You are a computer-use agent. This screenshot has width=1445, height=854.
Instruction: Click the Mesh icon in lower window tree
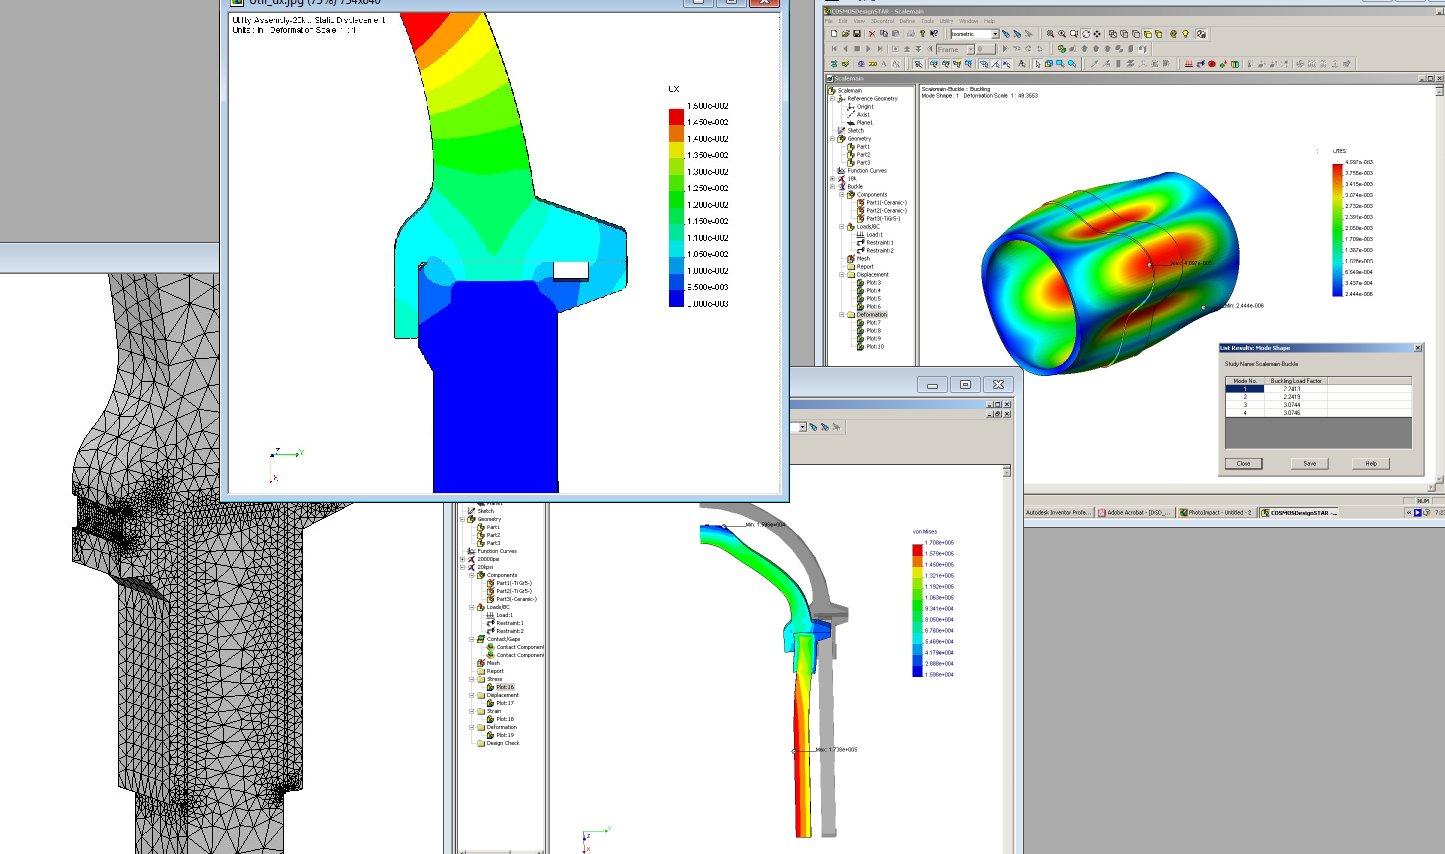481,663
